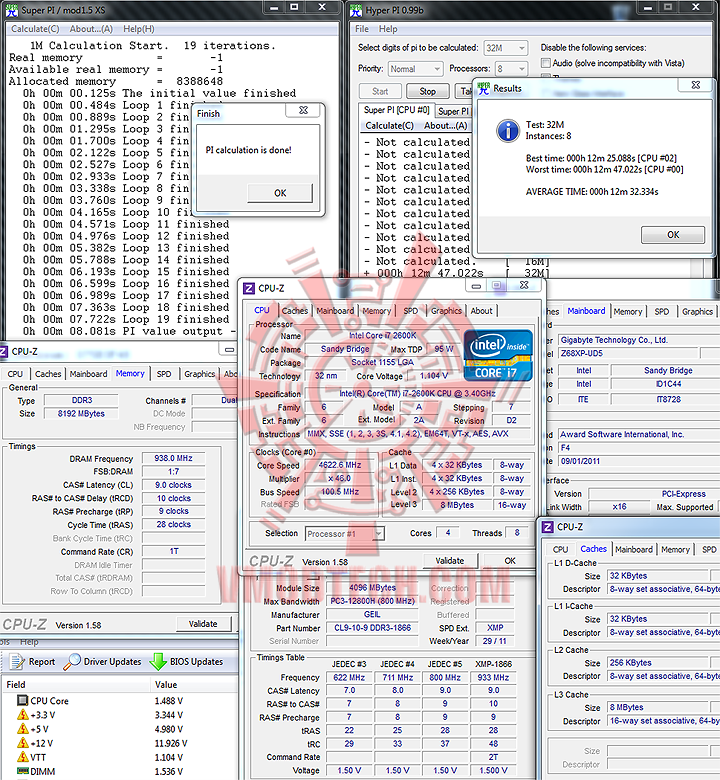Click Validate in center CPU-Z window
720x780 pixels.
coord(450,561)
